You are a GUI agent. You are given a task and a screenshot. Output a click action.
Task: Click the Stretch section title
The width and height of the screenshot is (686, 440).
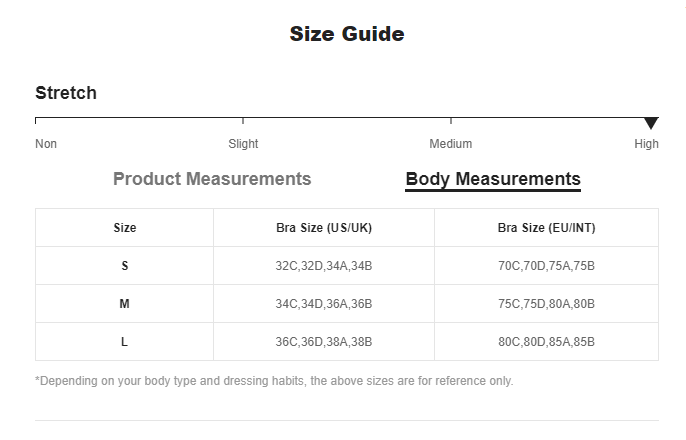click(x=66, y=93)
